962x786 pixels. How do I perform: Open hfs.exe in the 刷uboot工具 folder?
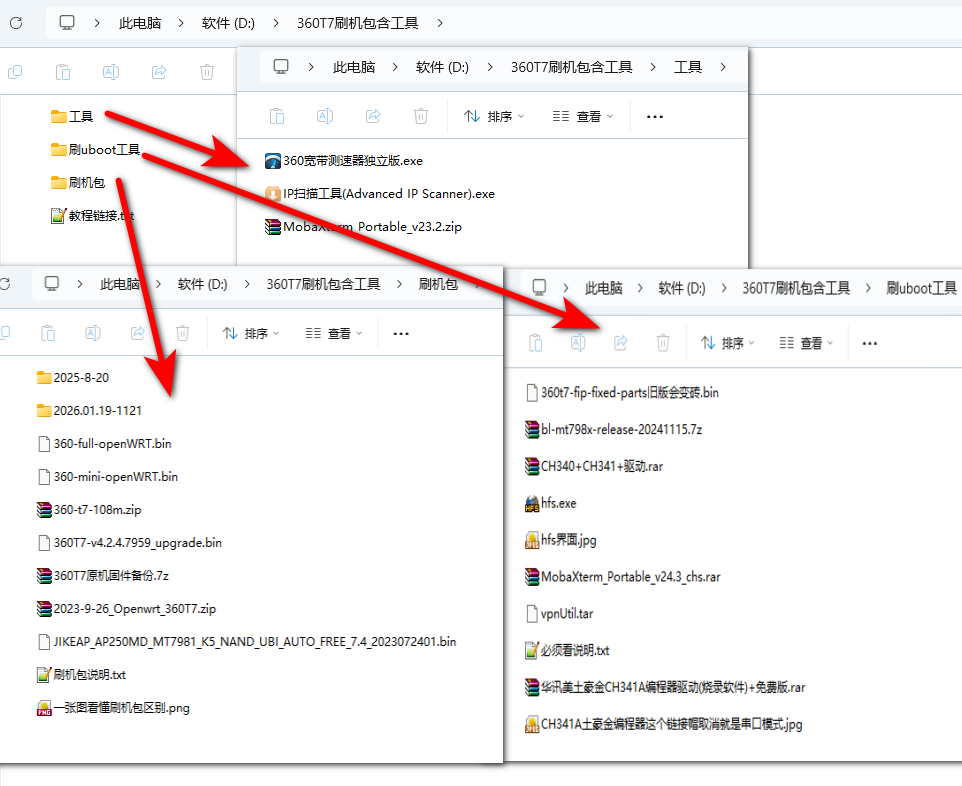(x=554, y=503)
